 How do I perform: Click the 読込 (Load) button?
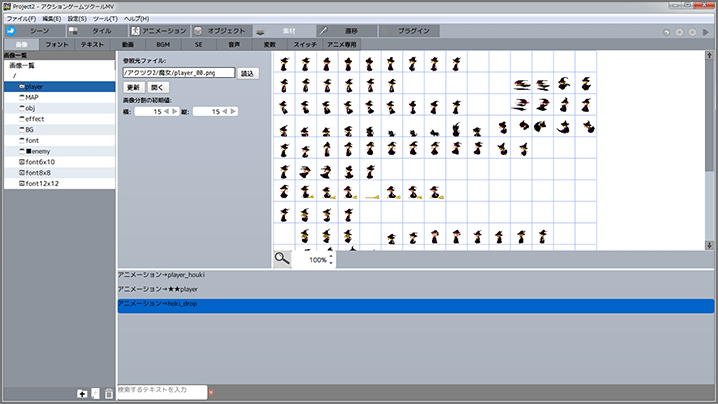[x=248, y=73]
